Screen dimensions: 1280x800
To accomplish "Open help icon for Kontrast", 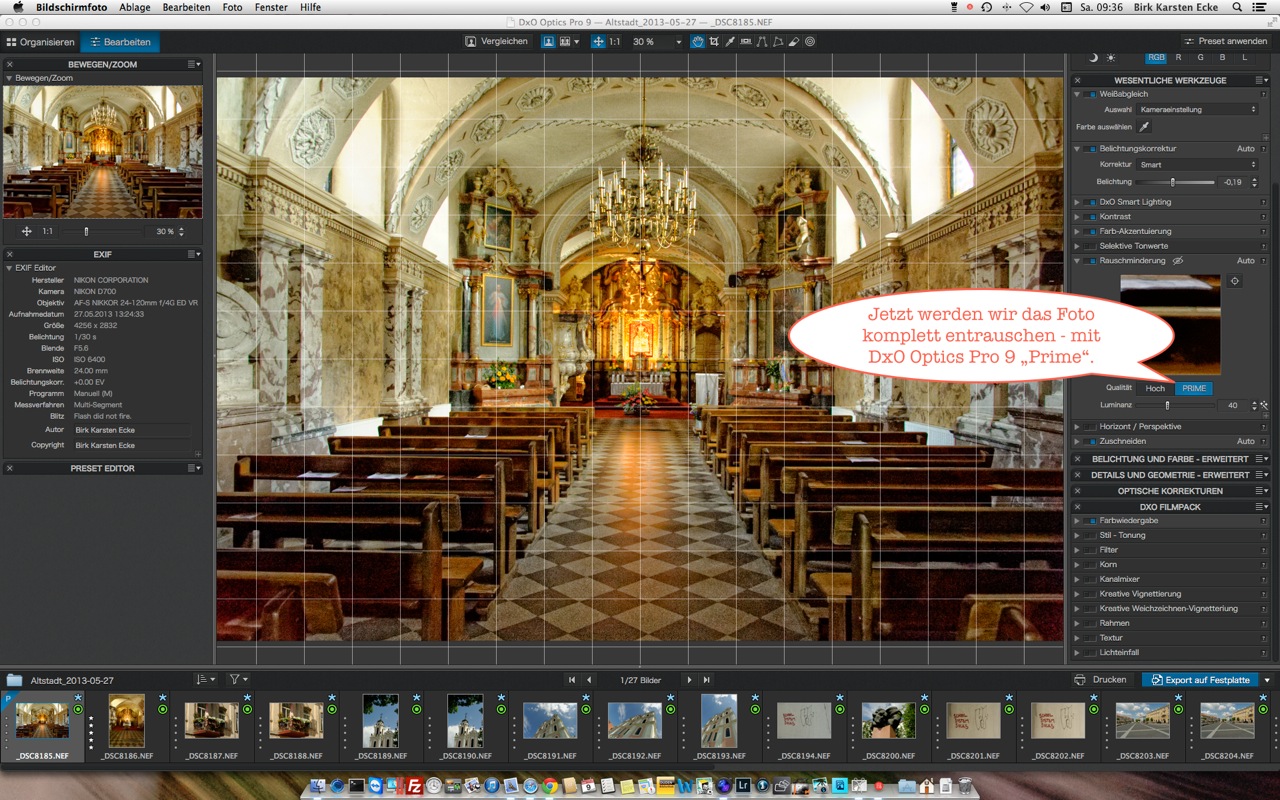I will tap(1265, 216).
